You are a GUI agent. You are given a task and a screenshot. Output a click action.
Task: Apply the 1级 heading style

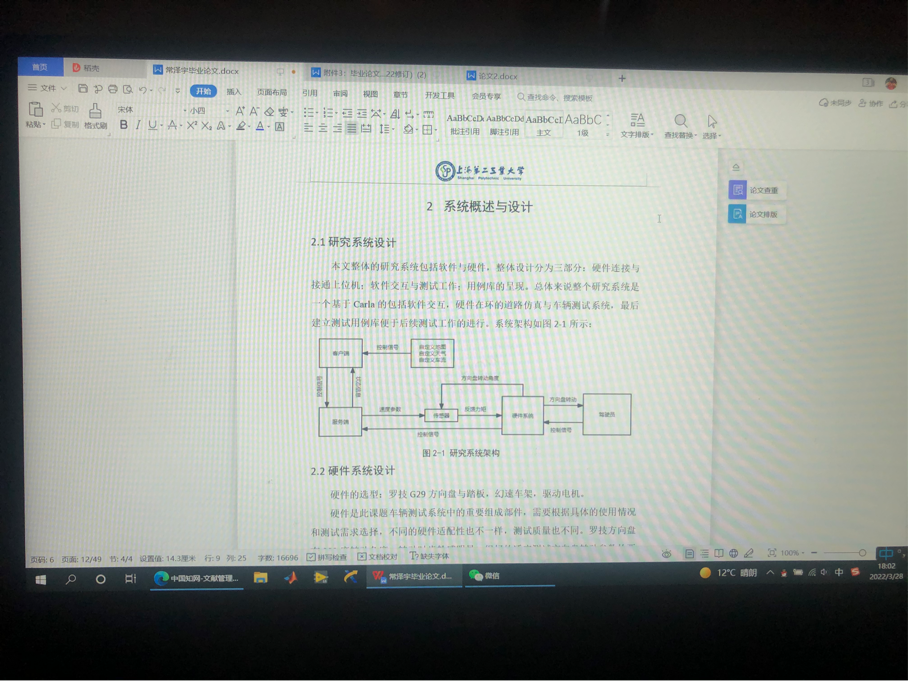click(583, 125)
